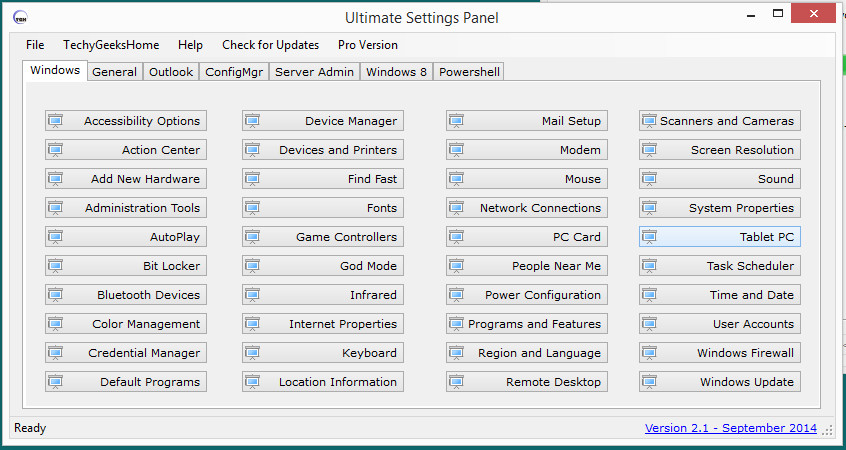The image size is (846, 450).
Task: Open Infrared settings
Action: click(x=323, y=295)
